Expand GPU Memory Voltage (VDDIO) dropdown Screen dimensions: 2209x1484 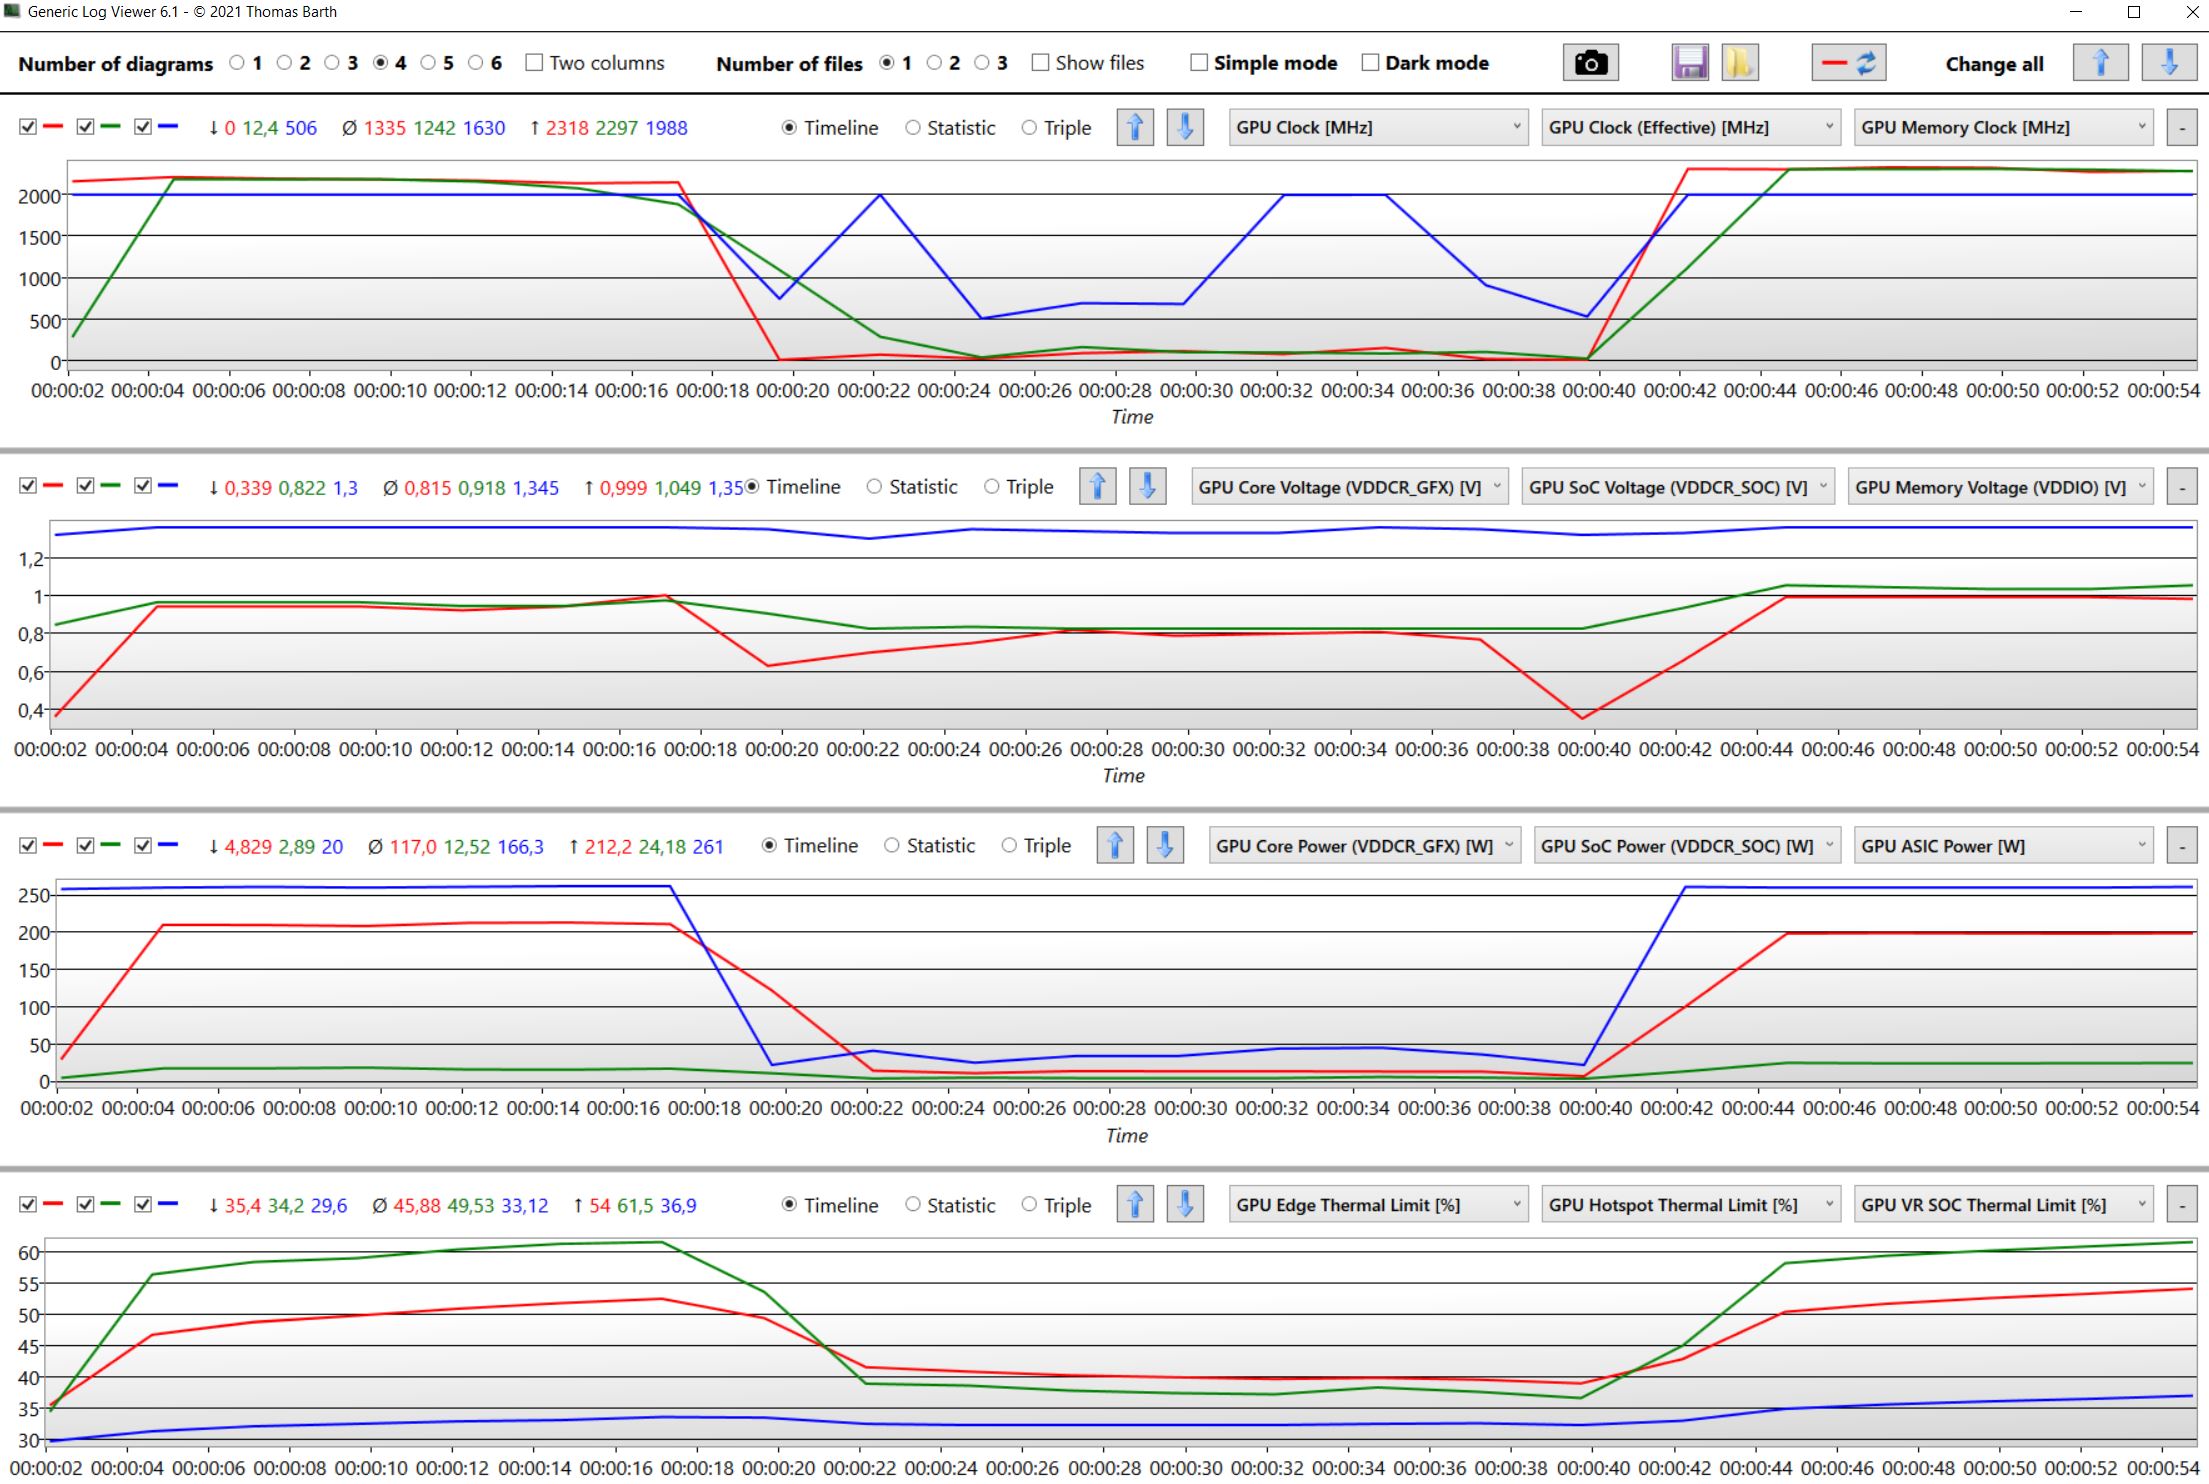click(x=2000, y=487)
